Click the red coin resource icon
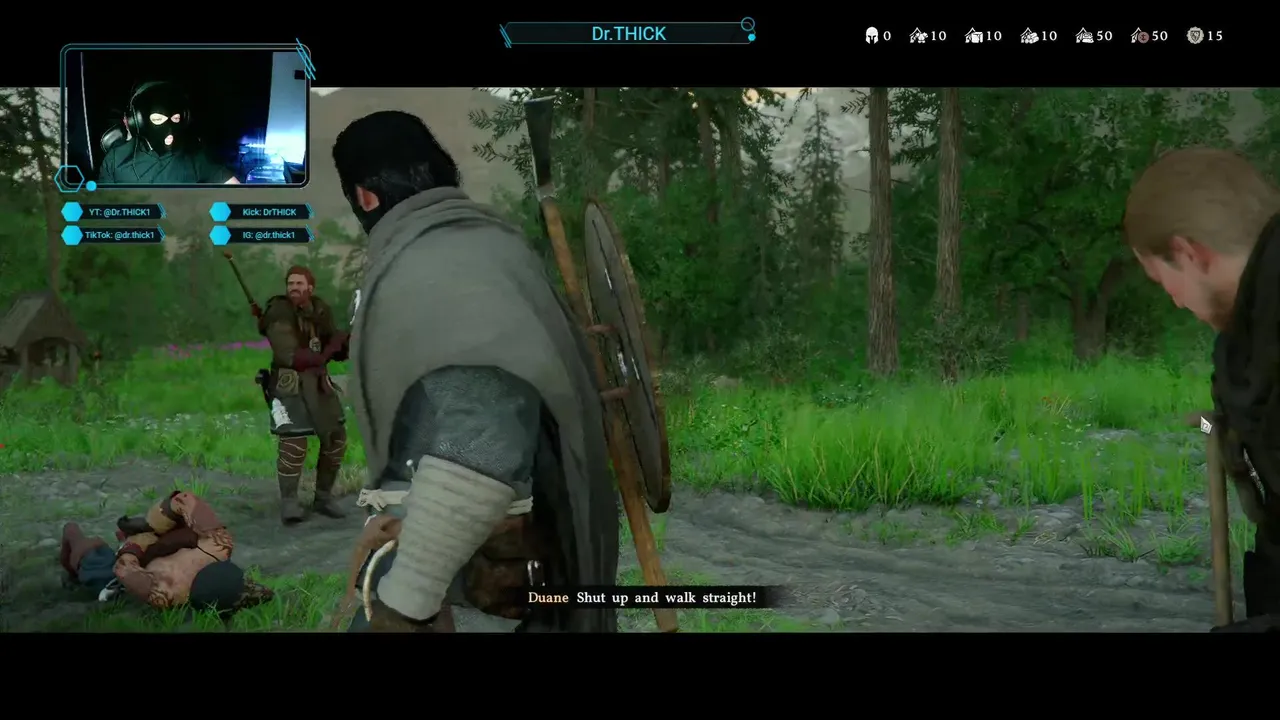The image size is (1280, 720). tap(1140, 36)
